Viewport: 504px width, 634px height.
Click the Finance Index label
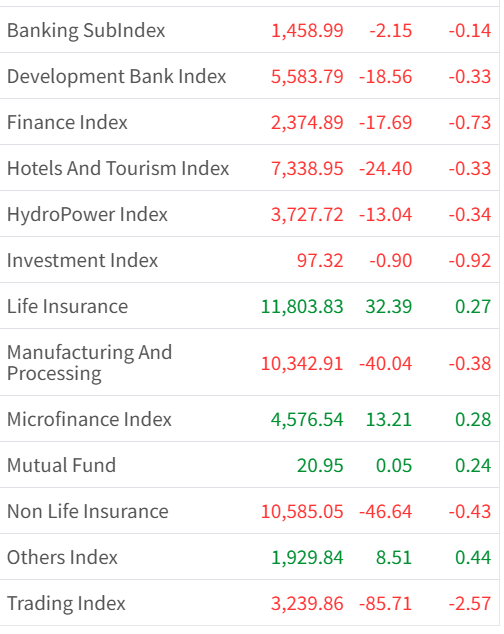click(67, 122)
